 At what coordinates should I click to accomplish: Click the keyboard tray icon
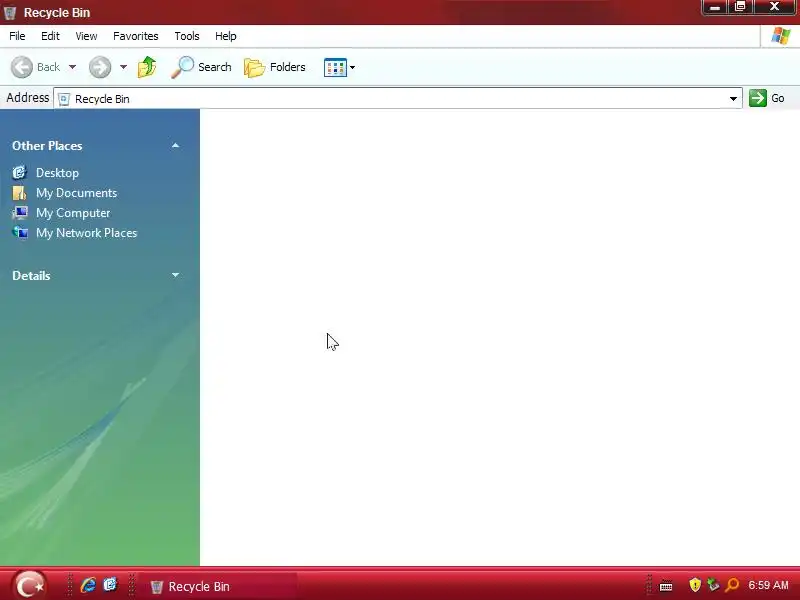(x=666, y=586)
